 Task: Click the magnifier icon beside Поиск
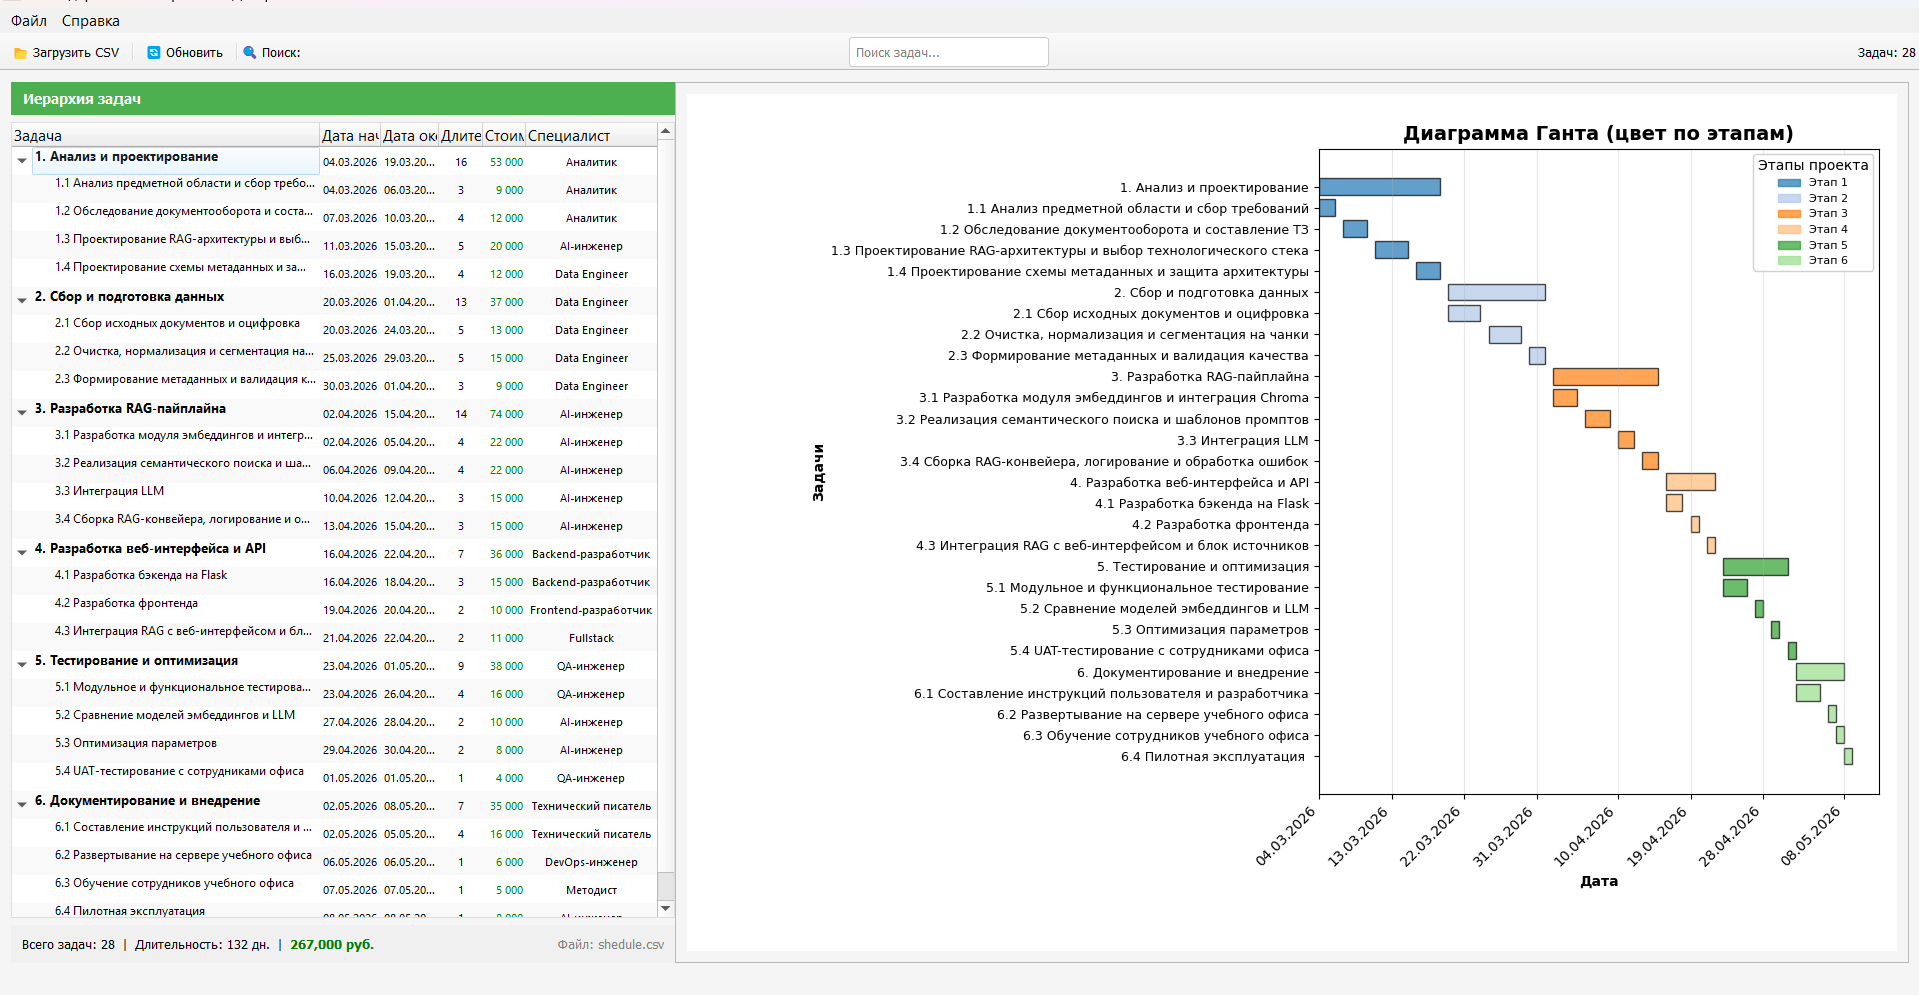pos(250,52)
